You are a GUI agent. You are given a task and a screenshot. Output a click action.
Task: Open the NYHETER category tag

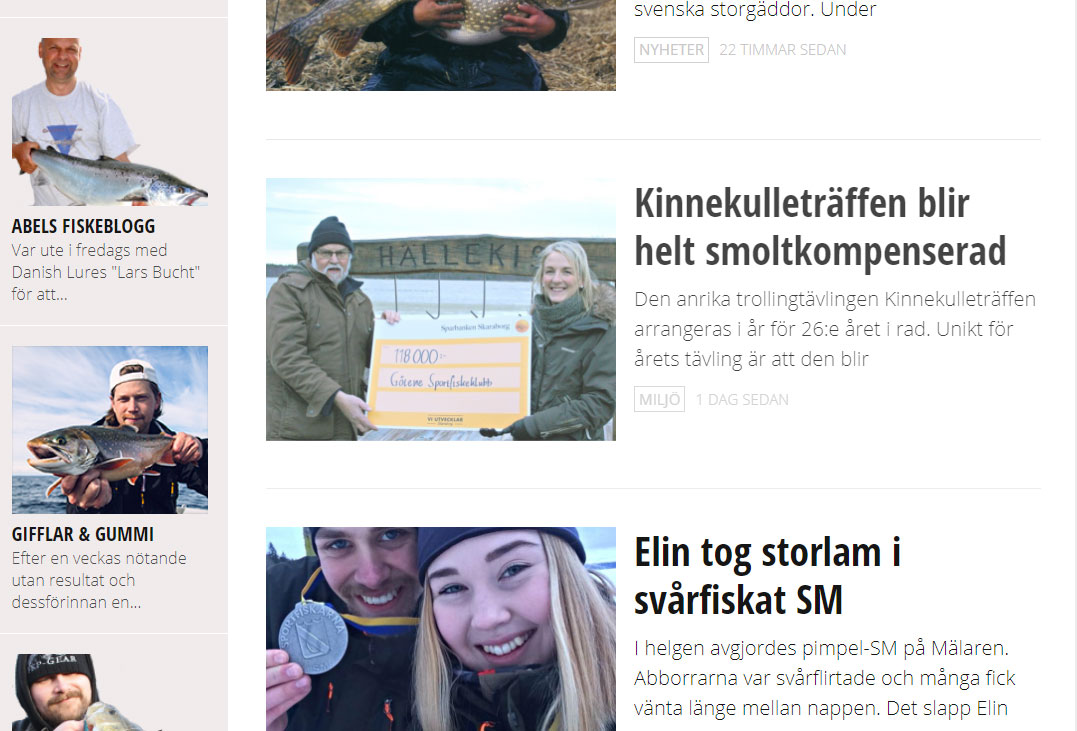pos(671,49)
